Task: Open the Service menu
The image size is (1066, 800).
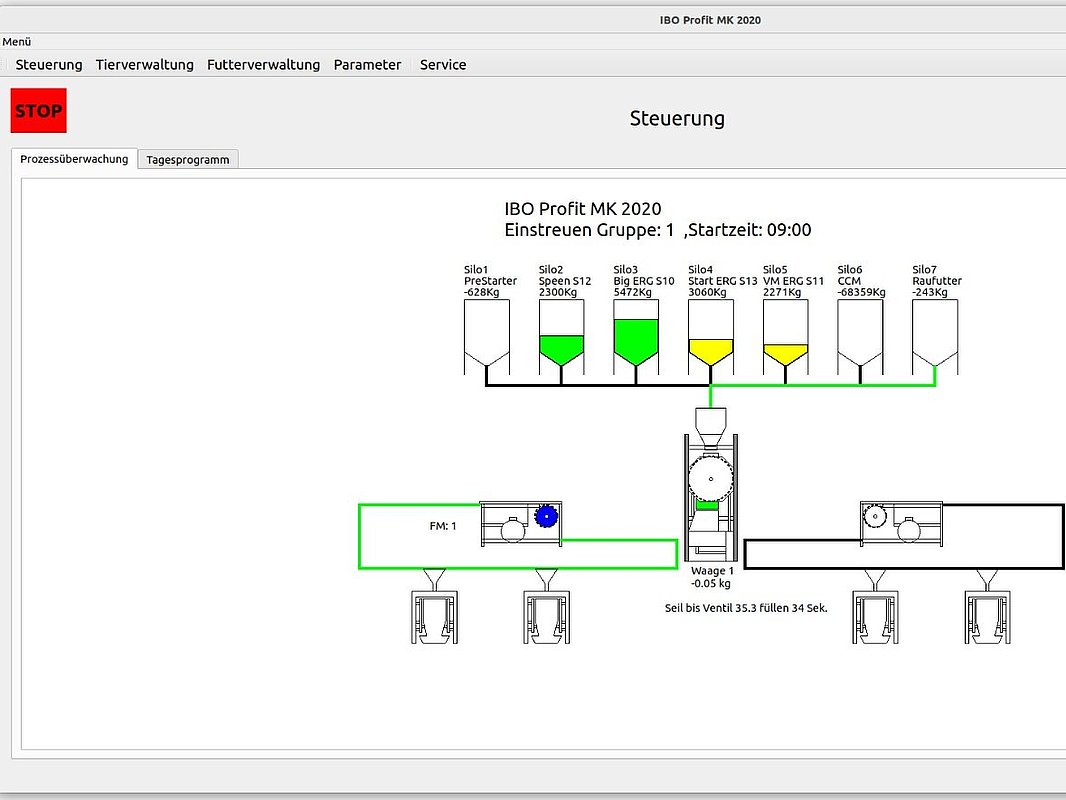Action: (443, 65)
